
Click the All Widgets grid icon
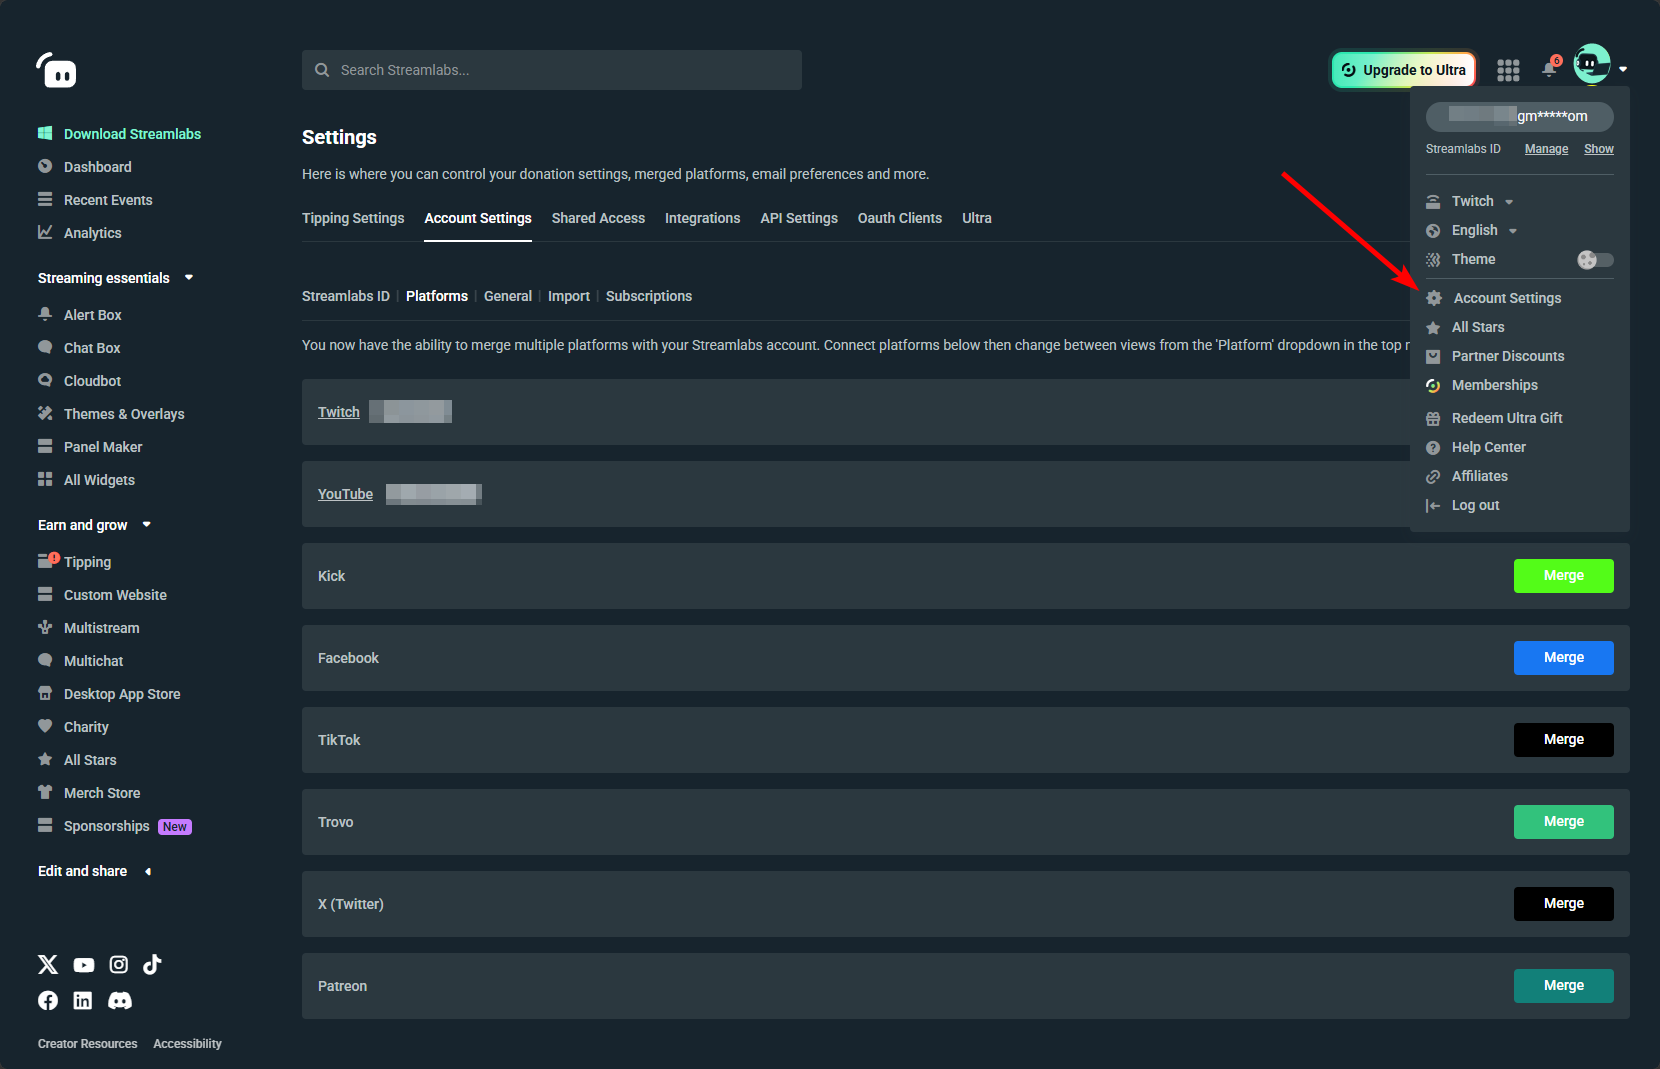coord(45,479)
